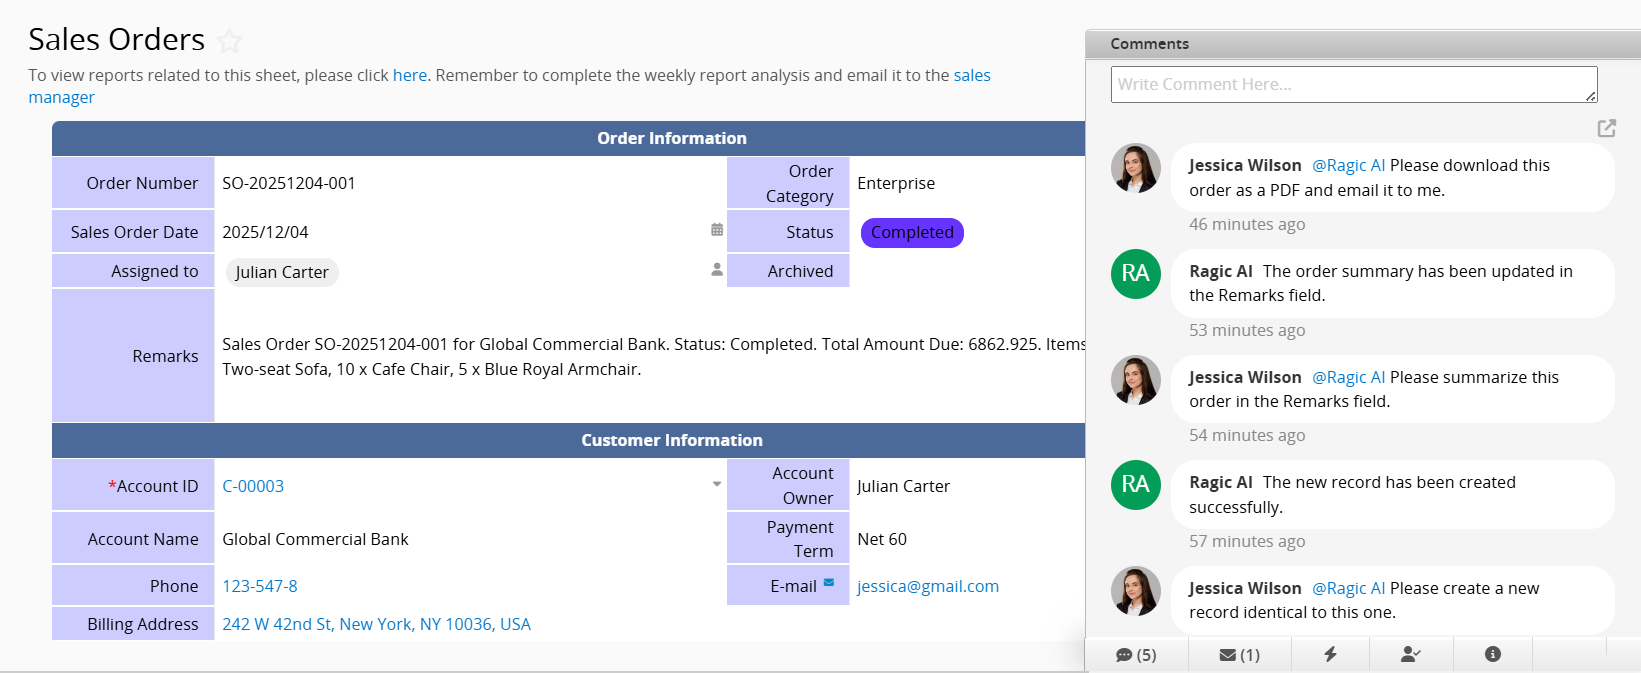Star the Sales Orders sheet as favorite
1641x673 pixels.
[229, 41]
